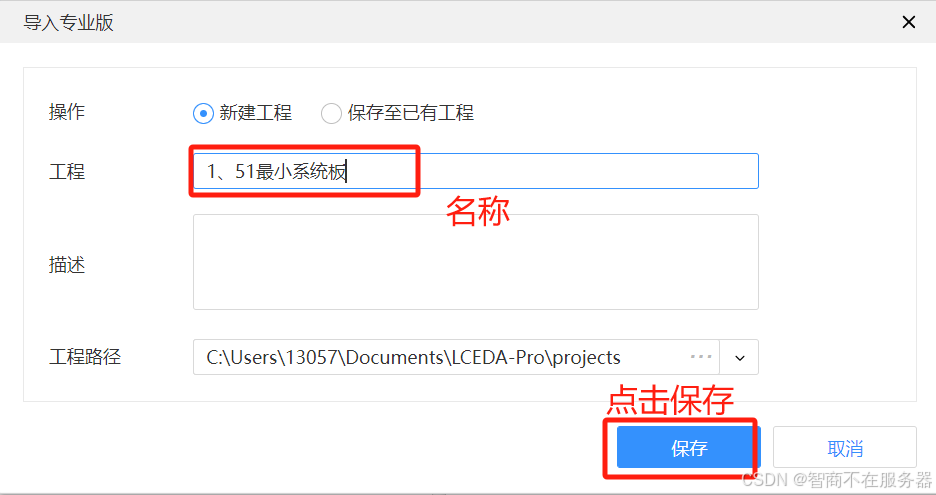Screen dimensions: 936x495
Task: Click the red 点击保存 annotation text
Action: click(x=670, y=400)
